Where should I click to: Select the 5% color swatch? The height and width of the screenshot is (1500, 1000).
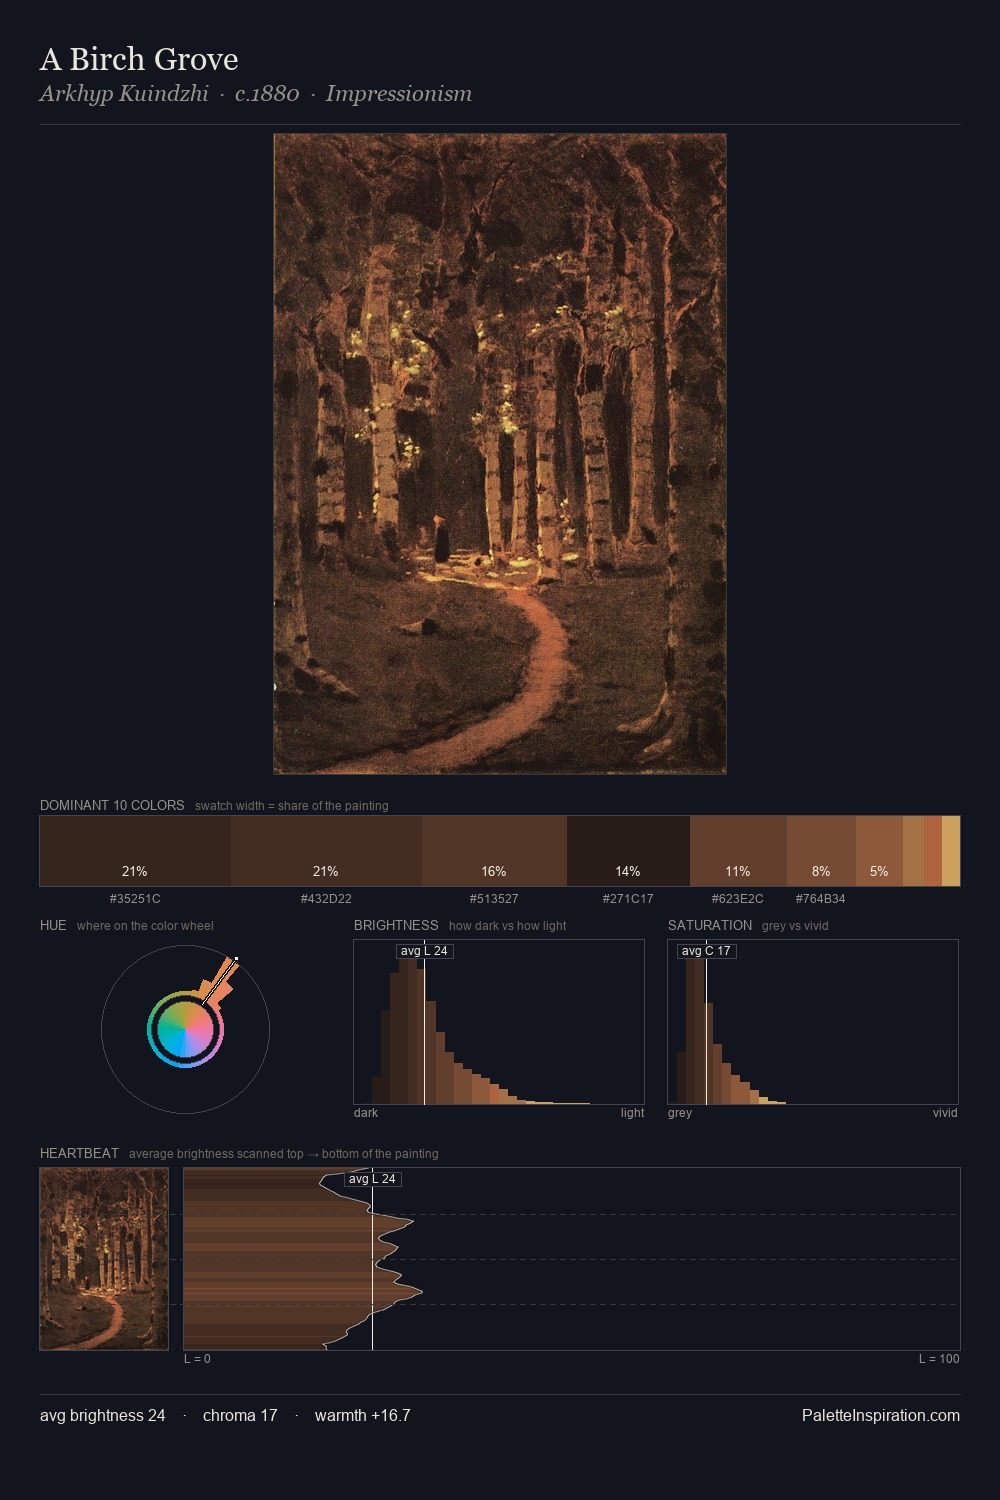(879, 851)
